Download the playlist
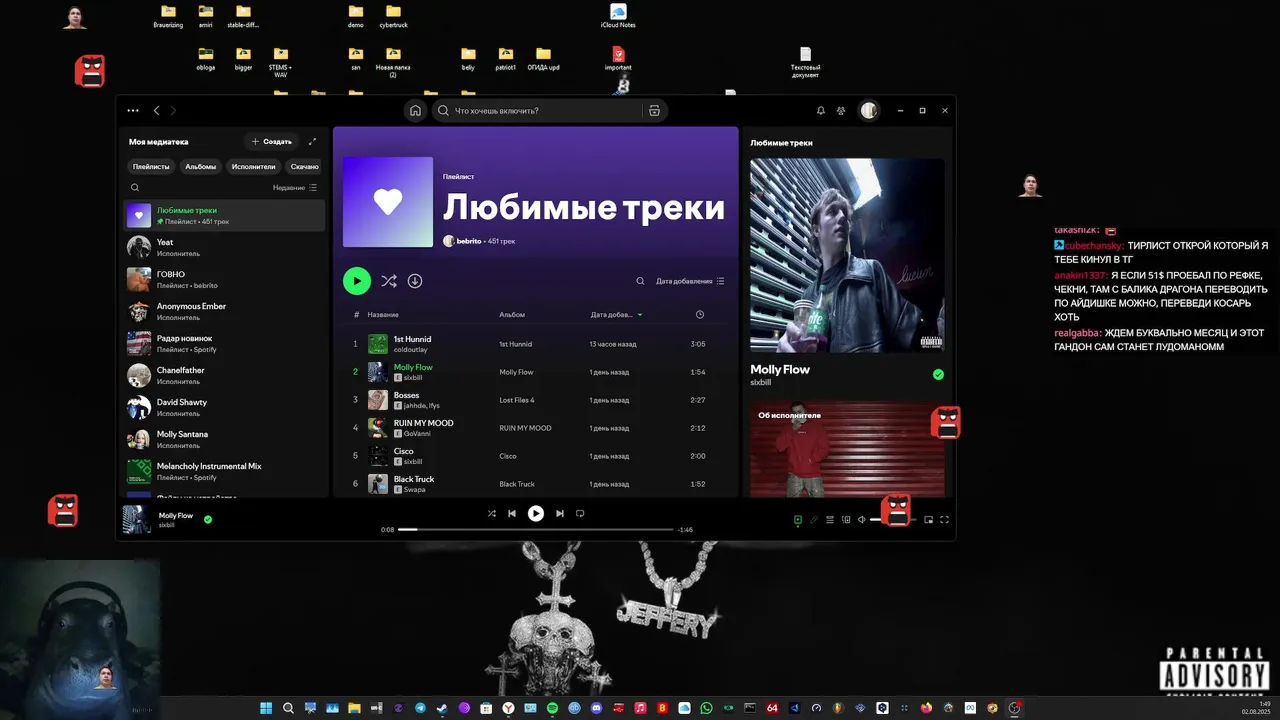The height and width of the screenshot is (720, 1280). (x=415, y=281)
